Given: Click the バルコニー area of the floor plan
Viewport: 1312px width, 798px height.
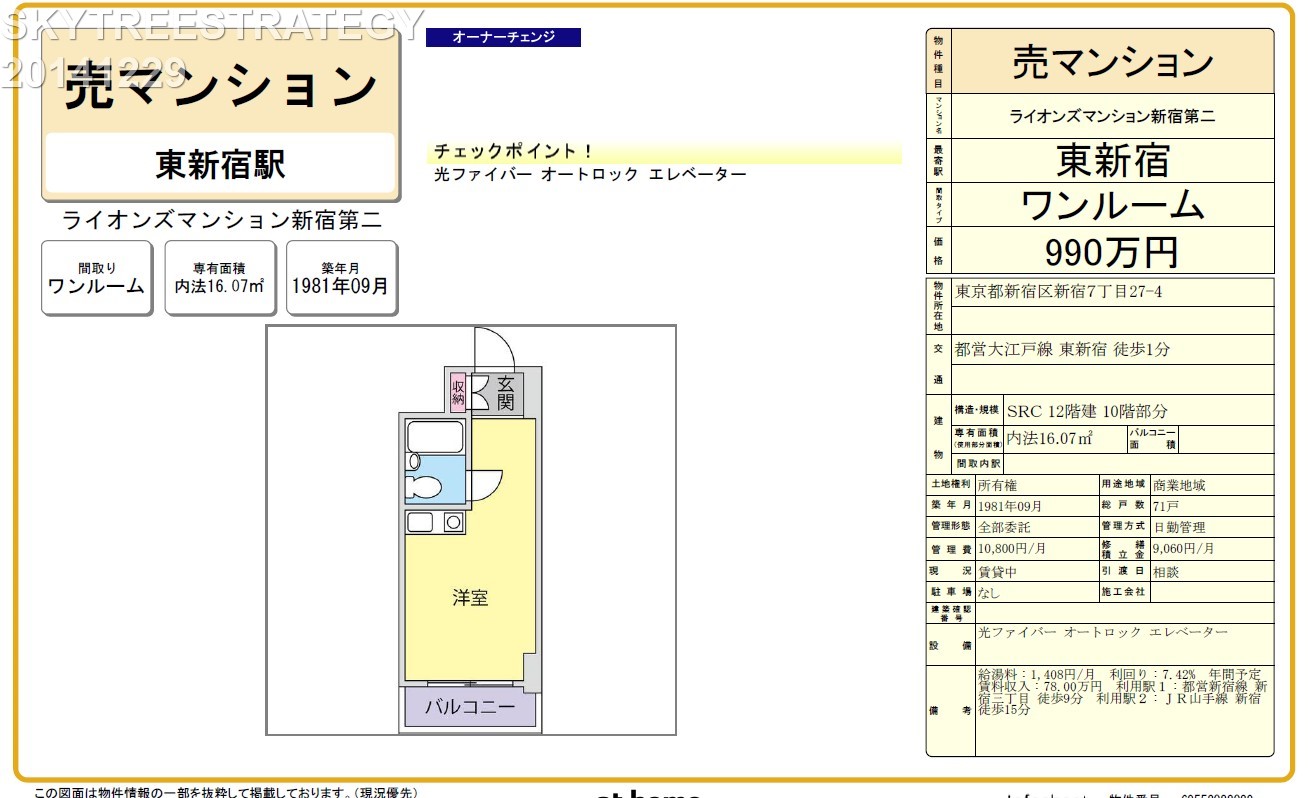Looking at the screenshot, I should tap(470, 708).
